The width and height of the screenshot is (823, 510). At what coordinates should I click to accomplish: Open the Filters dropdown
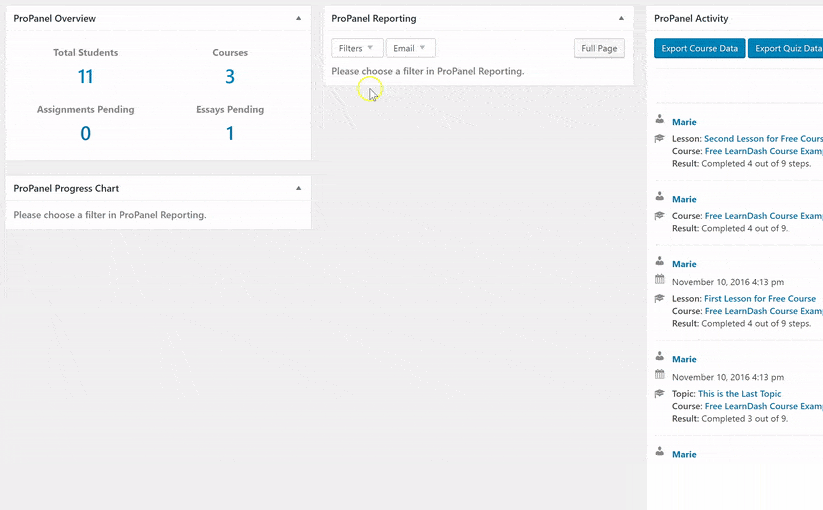click(357, 48)
